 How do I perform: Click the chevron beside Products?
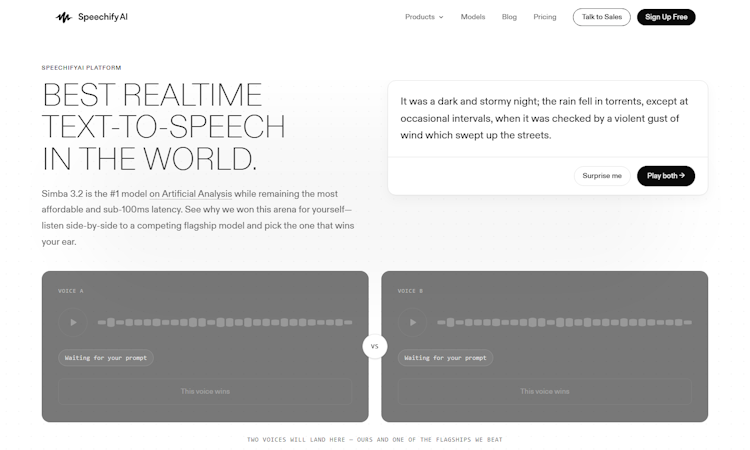pos(441,17)
